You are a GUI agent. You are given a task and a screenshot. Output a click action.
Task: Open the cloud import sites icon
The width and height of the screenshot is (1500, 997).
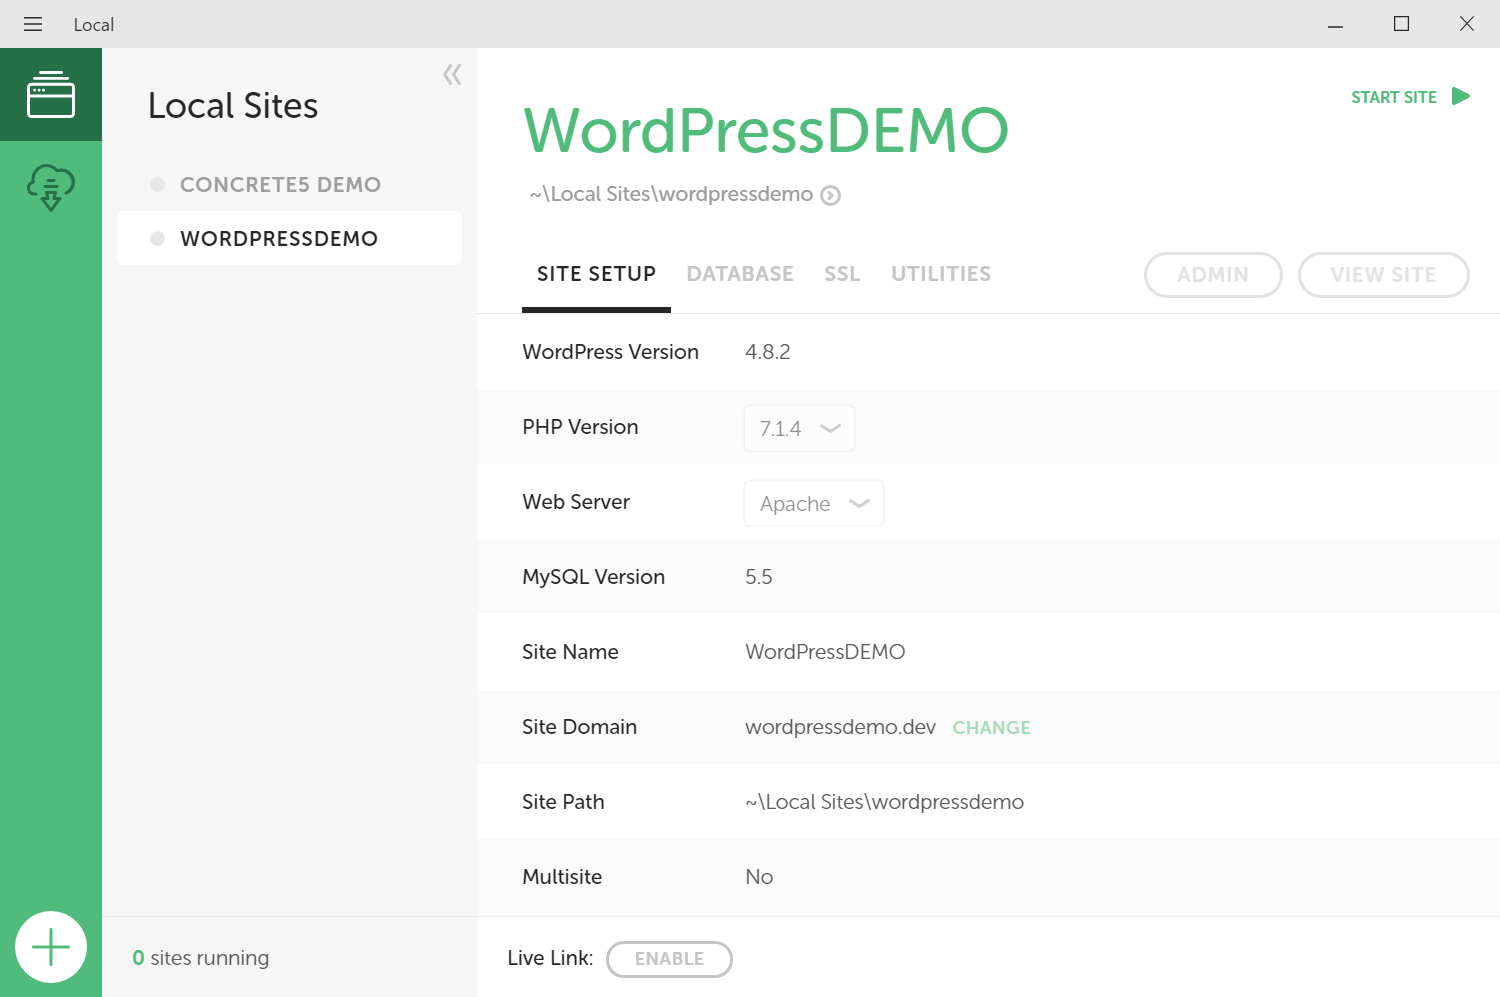50,187
